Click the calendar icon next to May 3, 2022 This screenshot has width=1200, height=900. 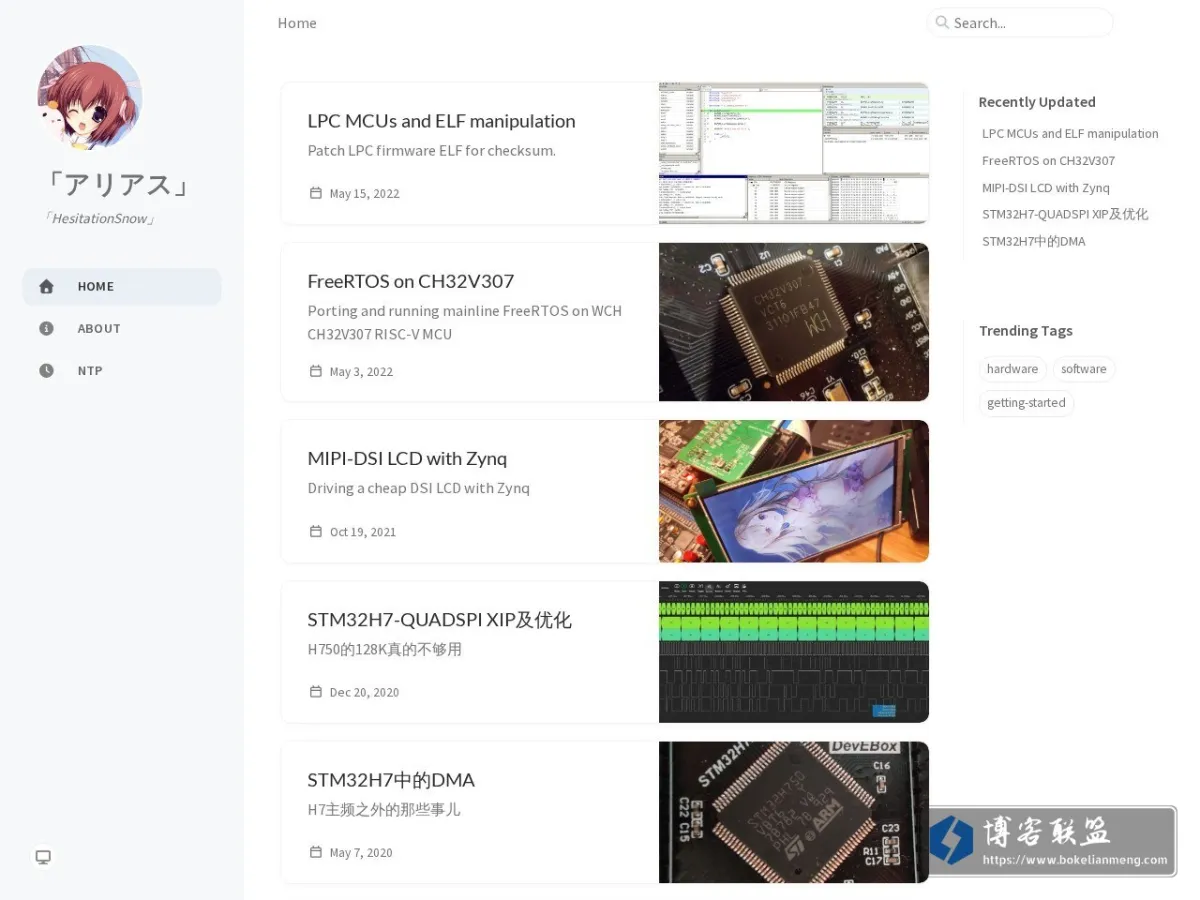click(x=316, y=371)
